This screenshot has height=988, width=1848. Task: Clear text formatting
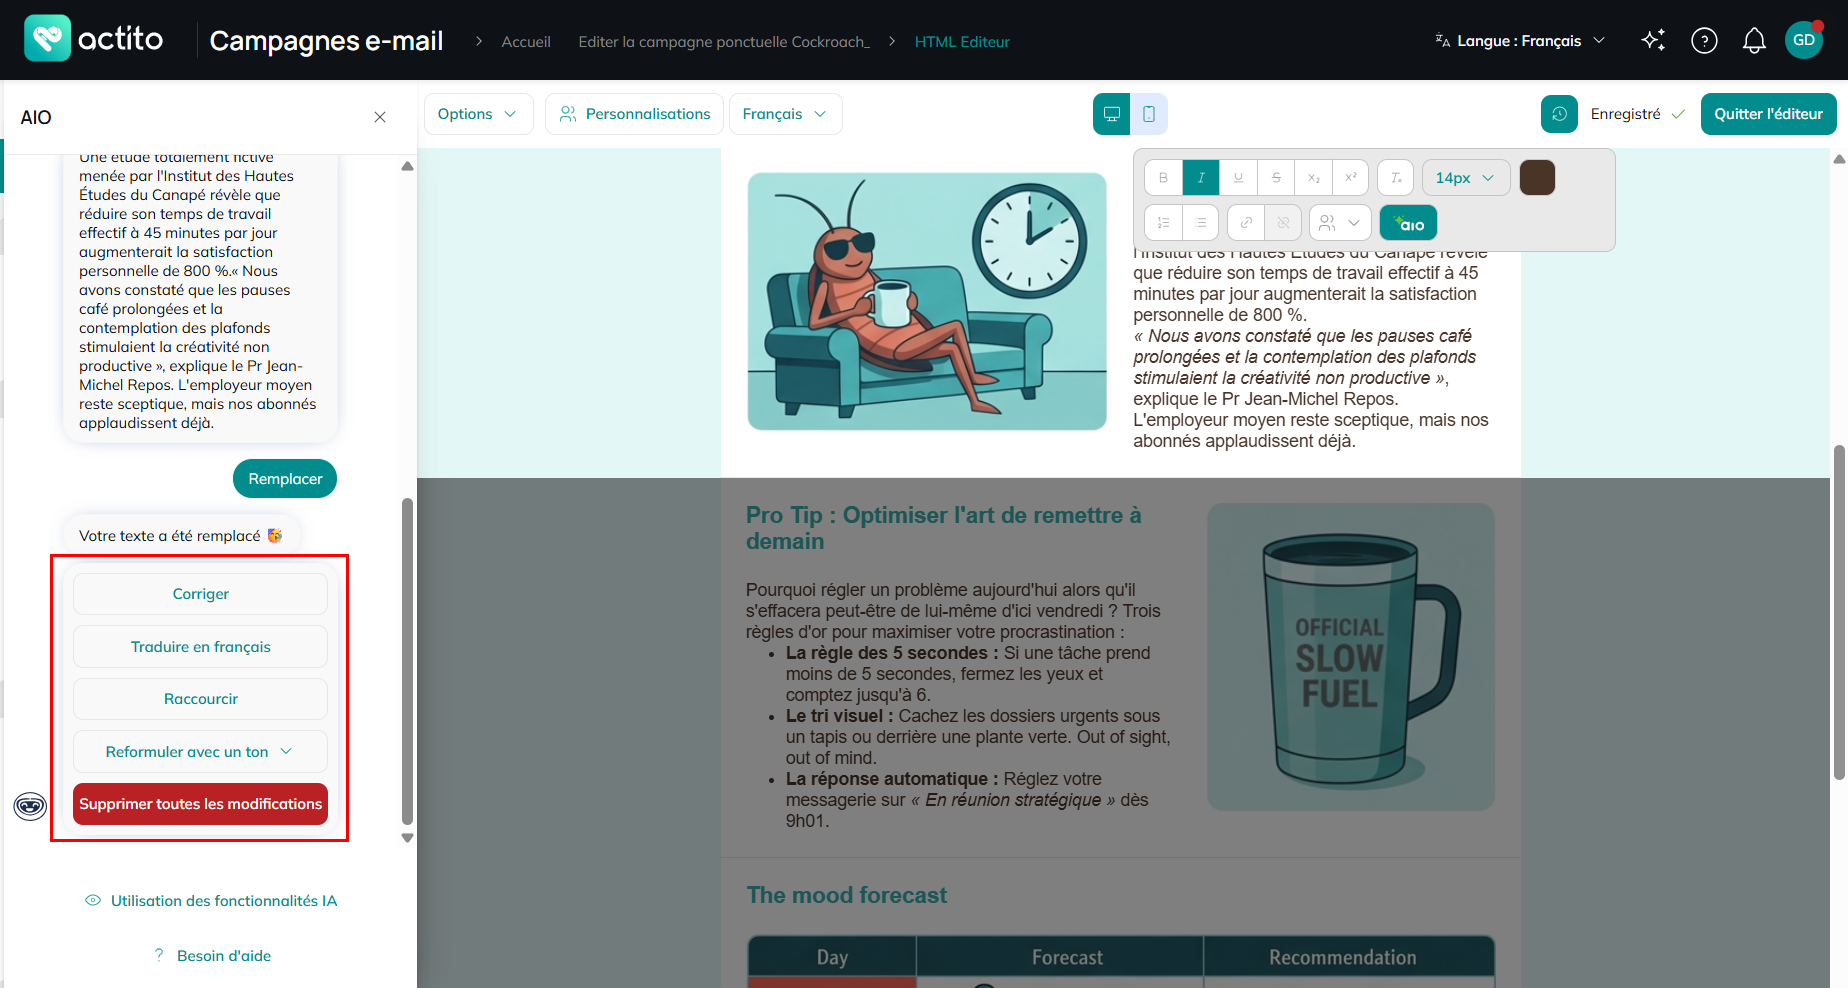point(1396,178)
